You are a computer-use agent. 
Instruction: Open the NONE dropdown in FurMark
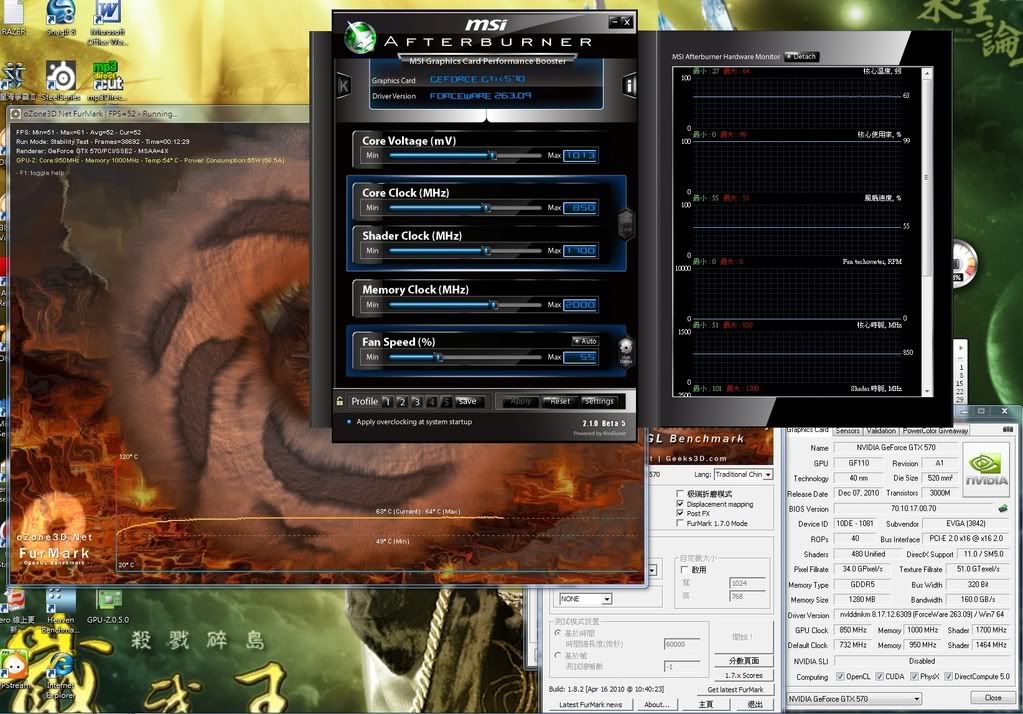(x=585, y=598)
